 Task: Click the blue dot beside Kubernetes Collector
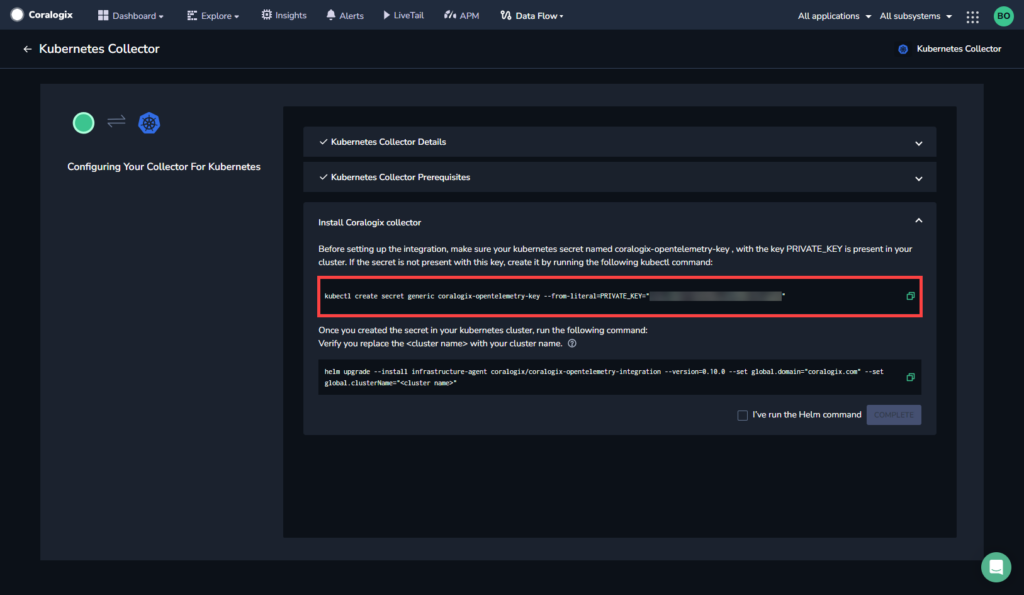coord(903,49)
